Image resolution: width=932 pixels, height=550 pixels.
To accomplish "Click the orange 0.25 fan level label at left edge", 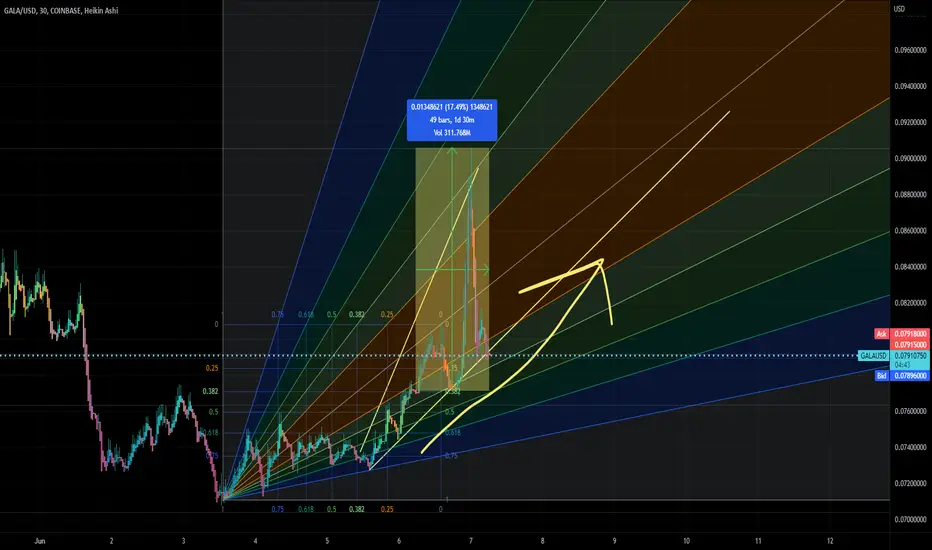I will coord(212,369).
